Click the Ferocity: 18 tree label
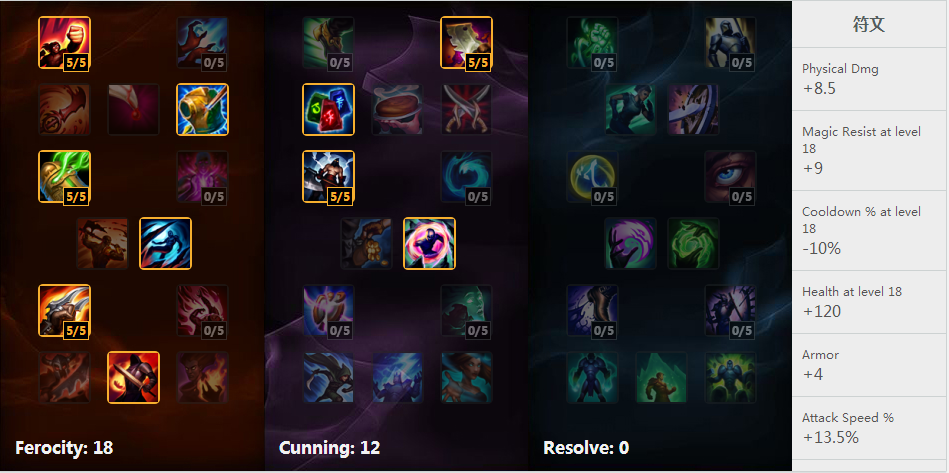The width and height of the screenshot is (949, 473). [x=64, y=448]
